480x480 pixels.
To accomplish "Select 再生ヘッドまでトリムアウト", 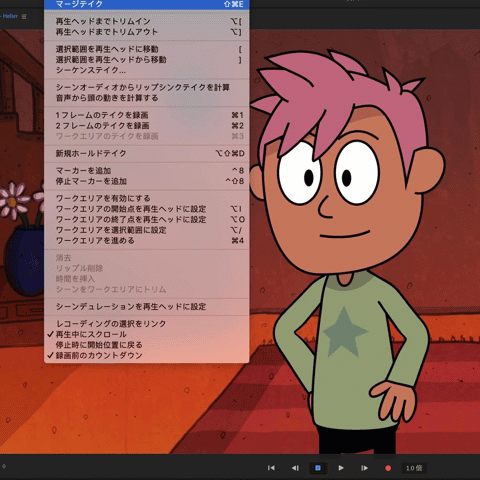I will point(147,32).
